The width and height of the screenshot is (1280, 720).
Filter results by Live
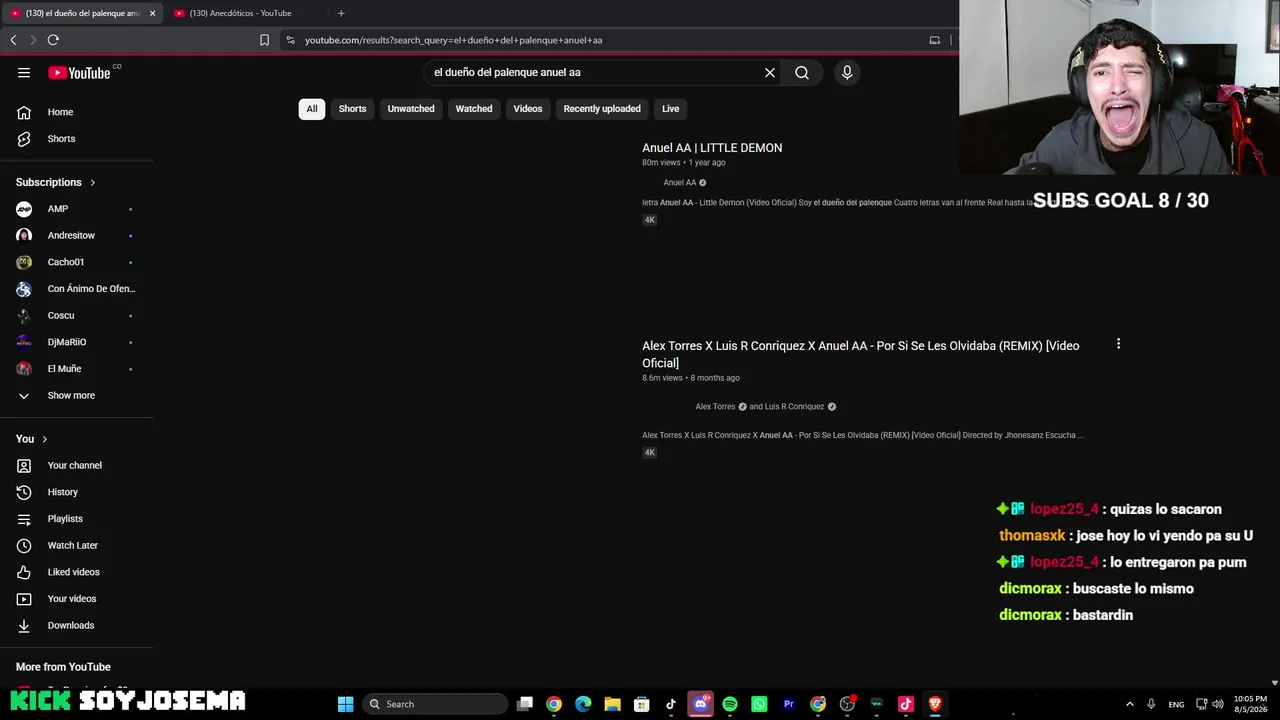pos(670,109)
